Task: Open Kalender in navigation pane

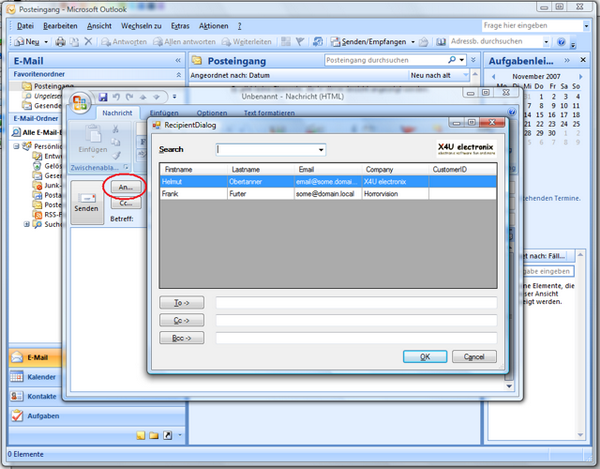Action: (35, 377)
